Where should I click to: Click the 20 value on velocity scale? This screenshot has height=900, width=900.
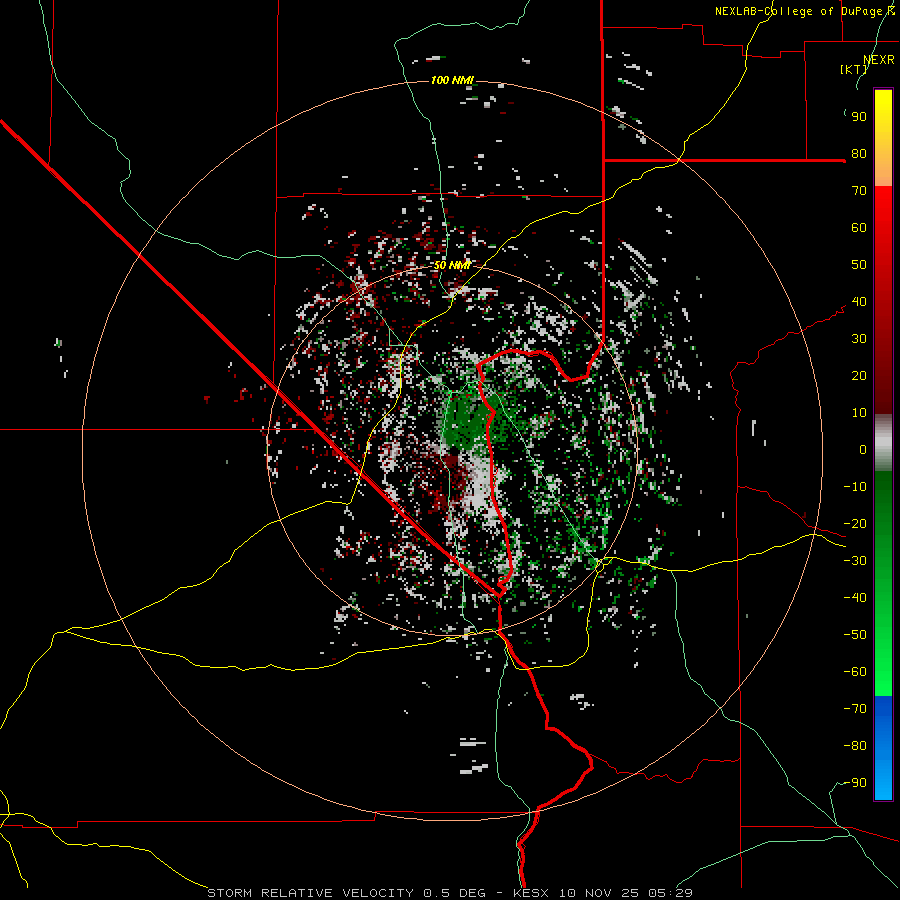[x=859, y=376]
